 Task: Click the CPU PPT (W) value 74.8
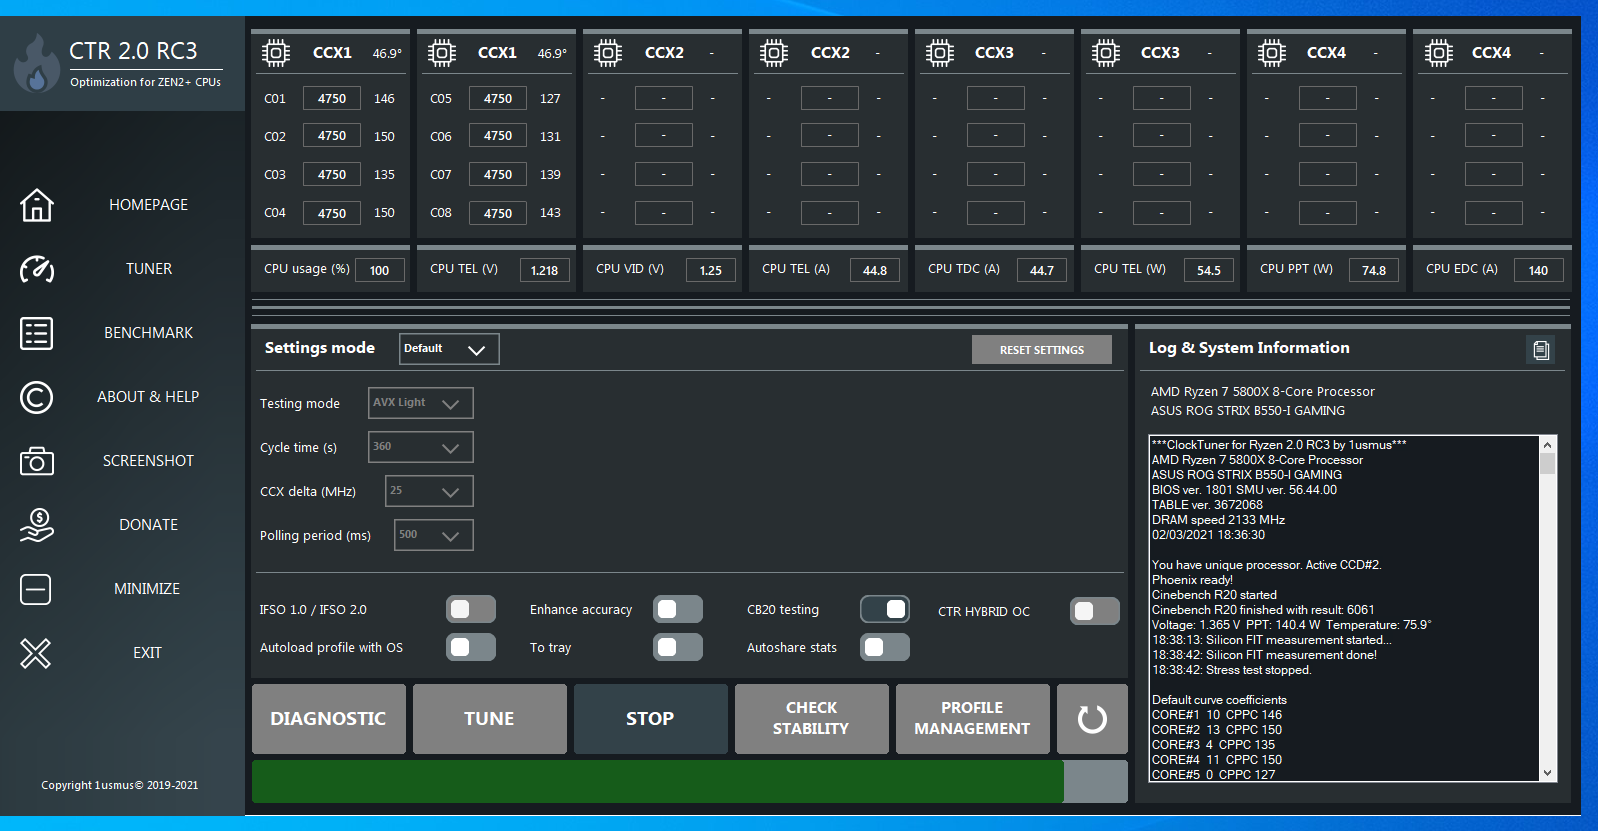pos(1374,270)
